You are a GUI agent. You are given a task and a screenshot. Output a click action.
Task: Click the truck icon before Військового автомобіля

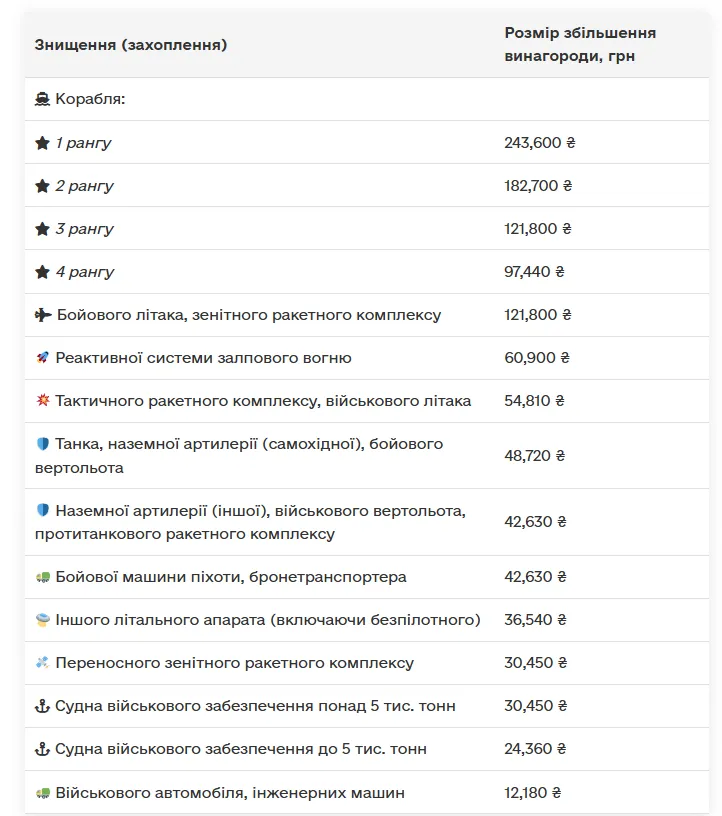pos(42,793)
